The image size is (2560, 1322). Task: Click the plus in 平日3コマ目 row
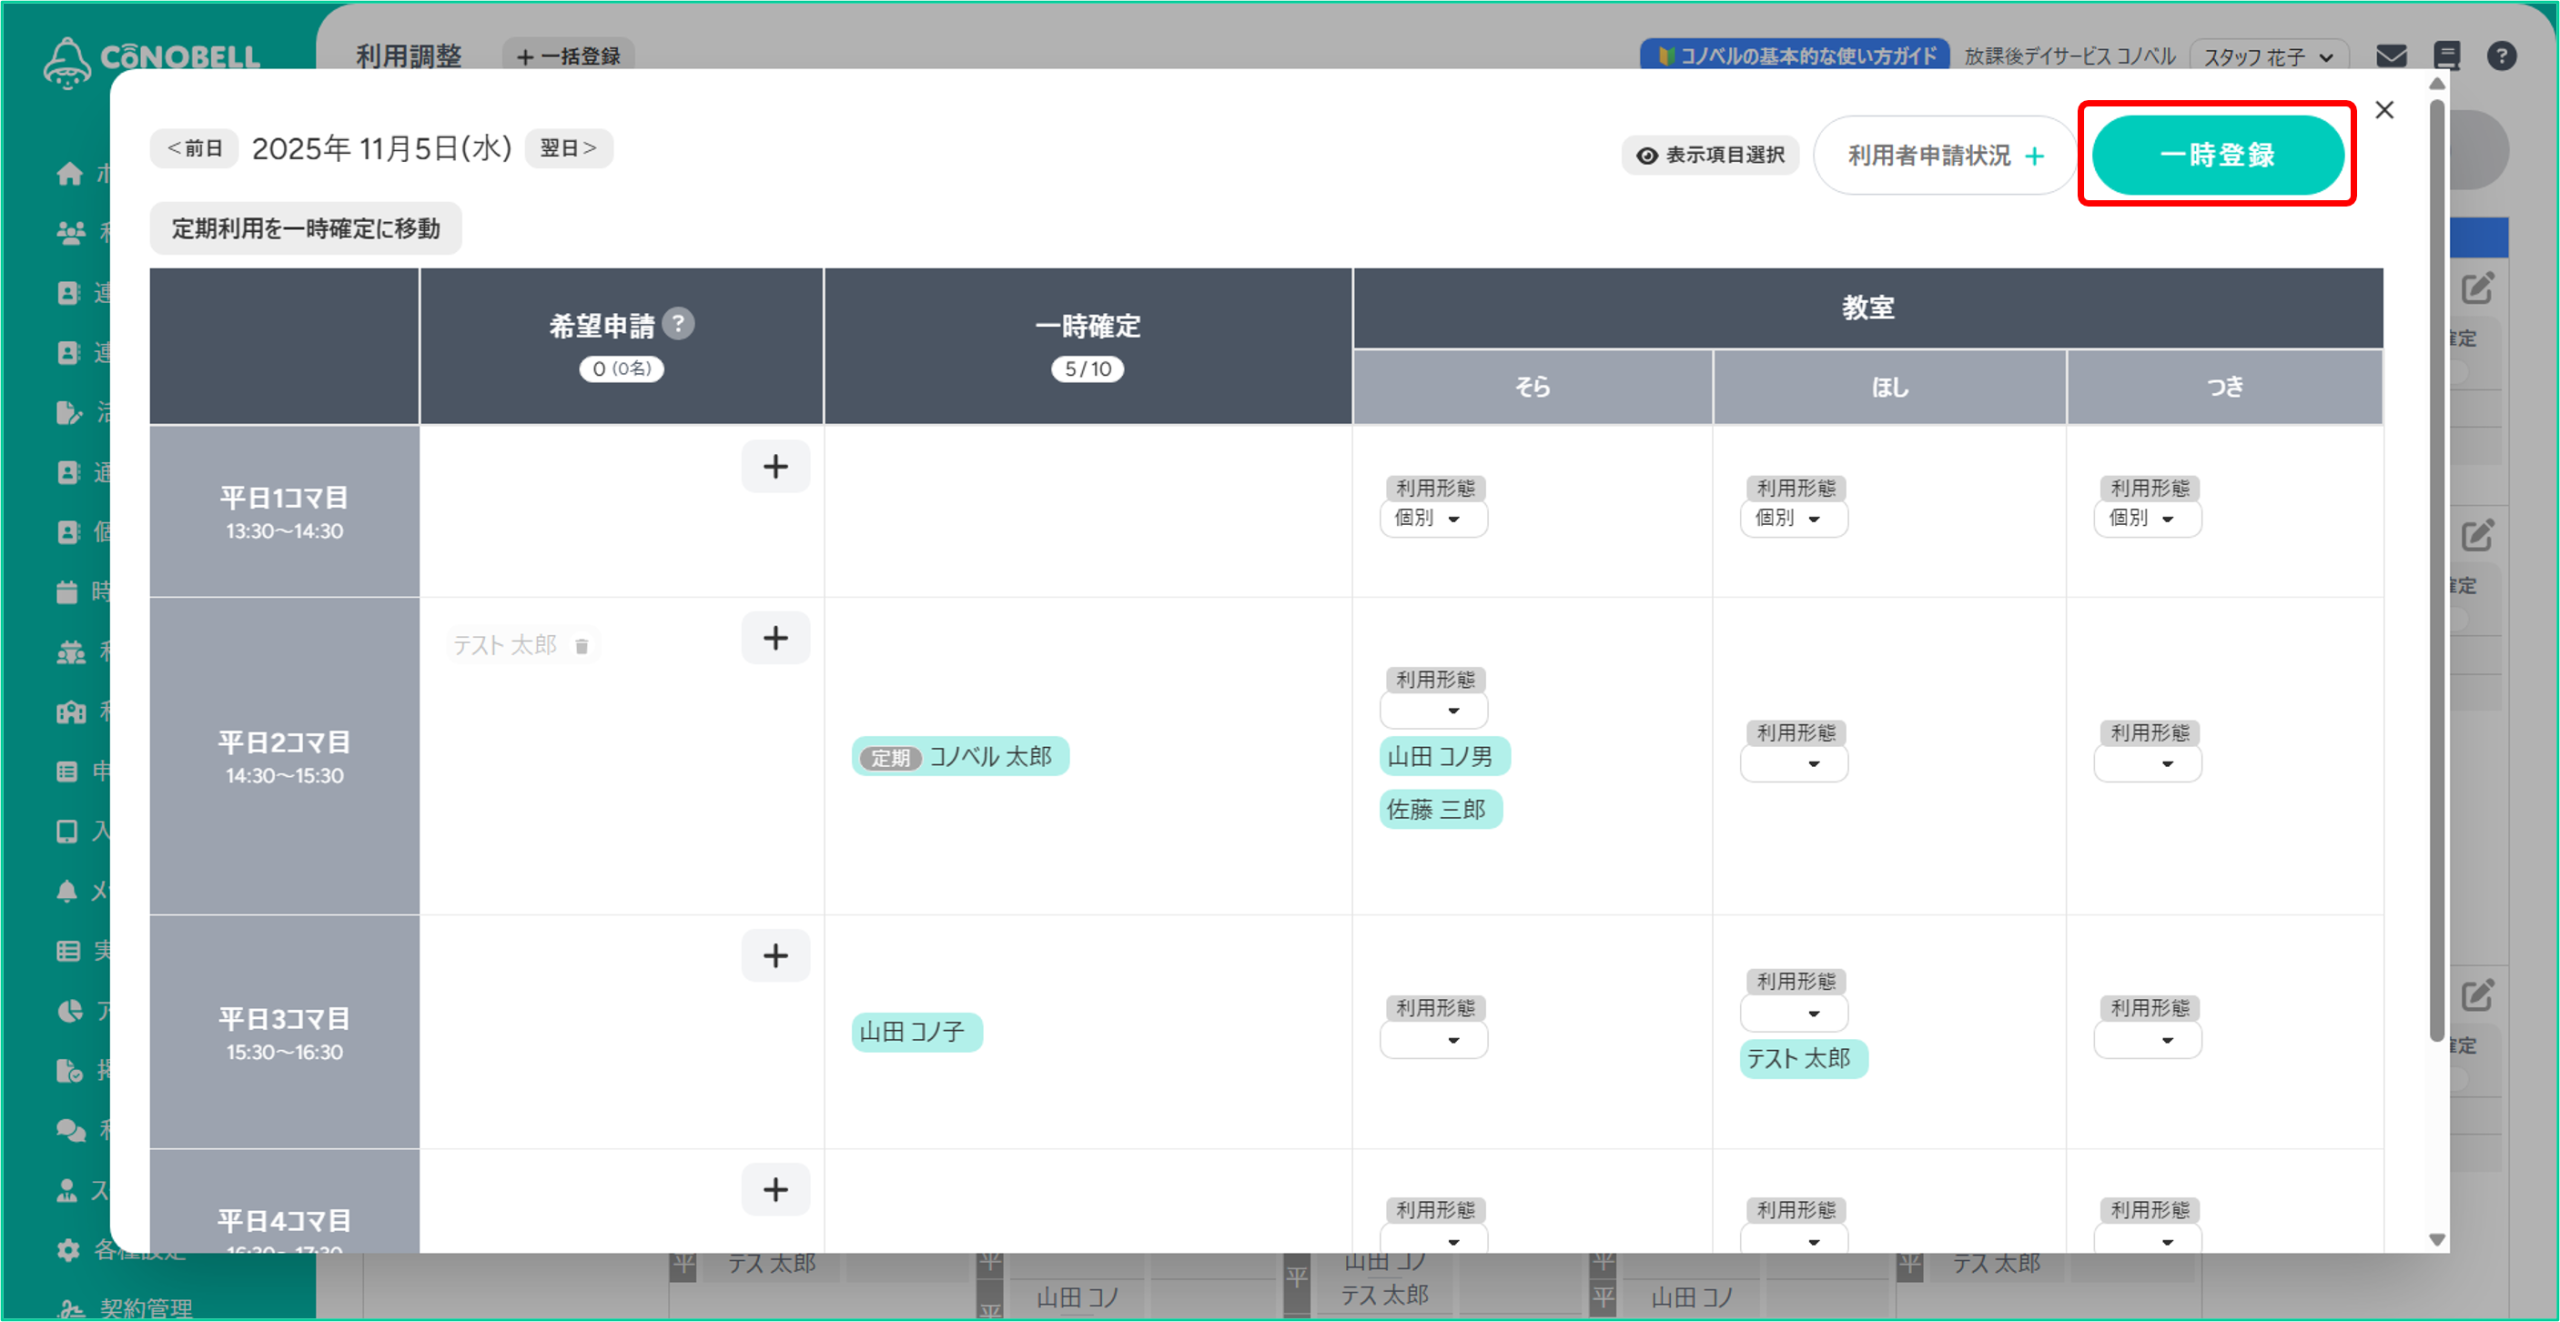[775, 956]
